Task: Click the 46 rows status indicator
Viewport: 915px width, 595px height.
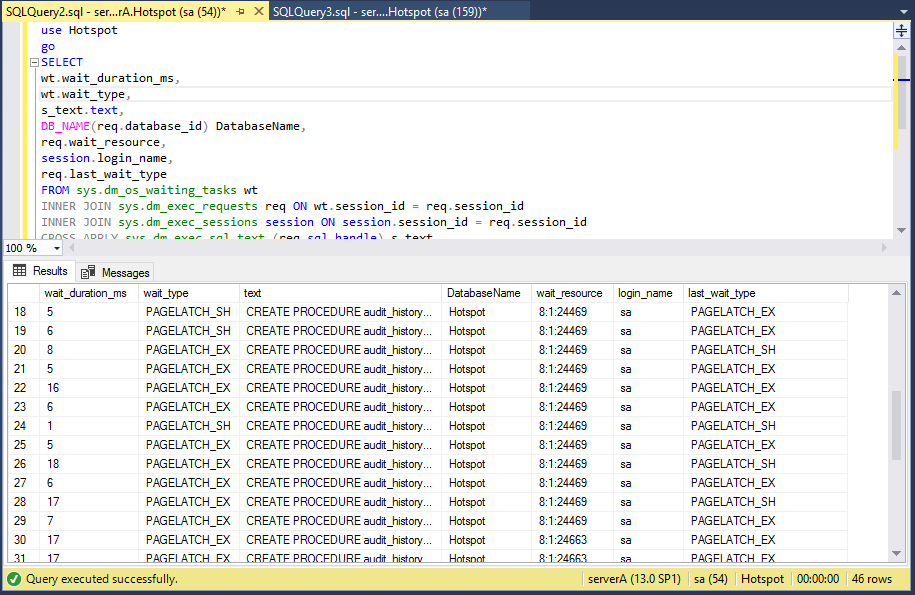Action: pyautogui.click(x=872, y=579)
